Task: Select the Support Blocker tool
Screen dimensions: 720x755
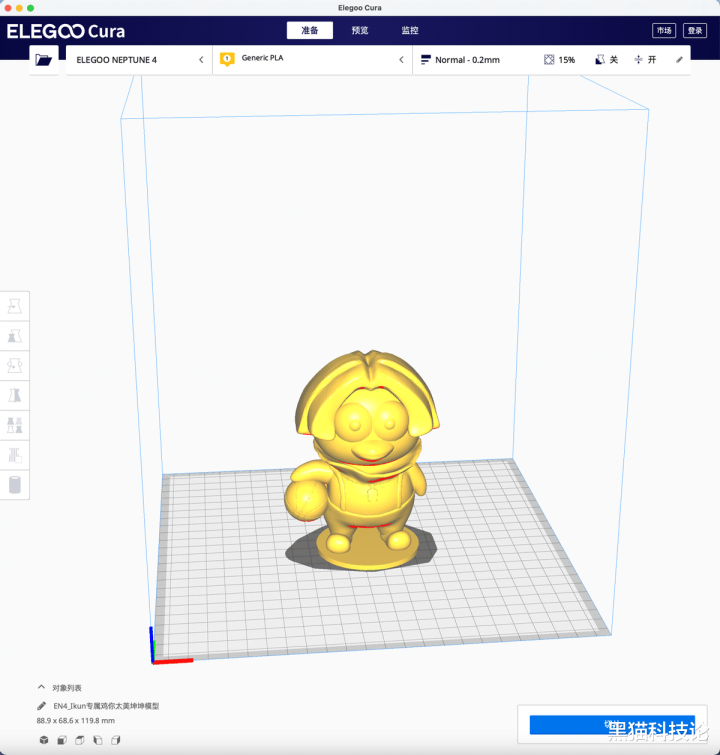Action: click(14, 456)
